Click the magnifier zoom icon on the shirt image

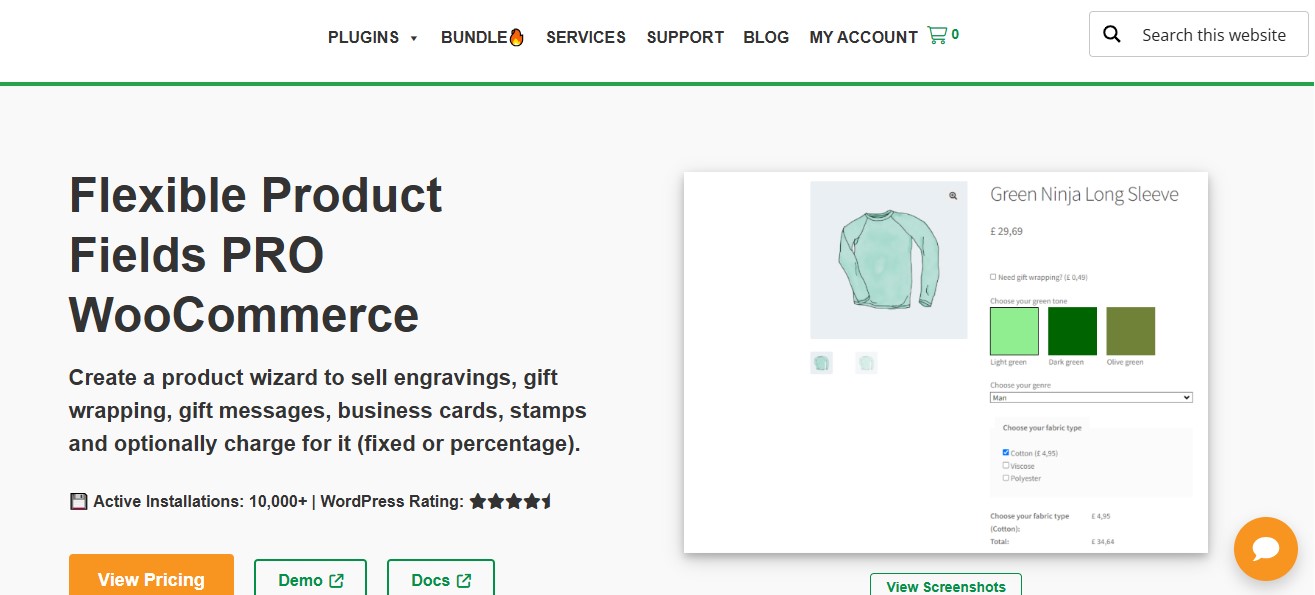coord(952,196)
